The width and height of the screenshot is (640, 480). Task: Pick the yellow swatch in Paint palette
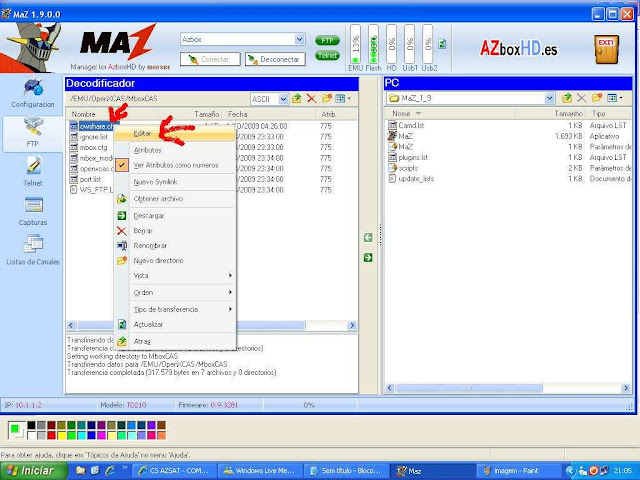pos(61,435)
